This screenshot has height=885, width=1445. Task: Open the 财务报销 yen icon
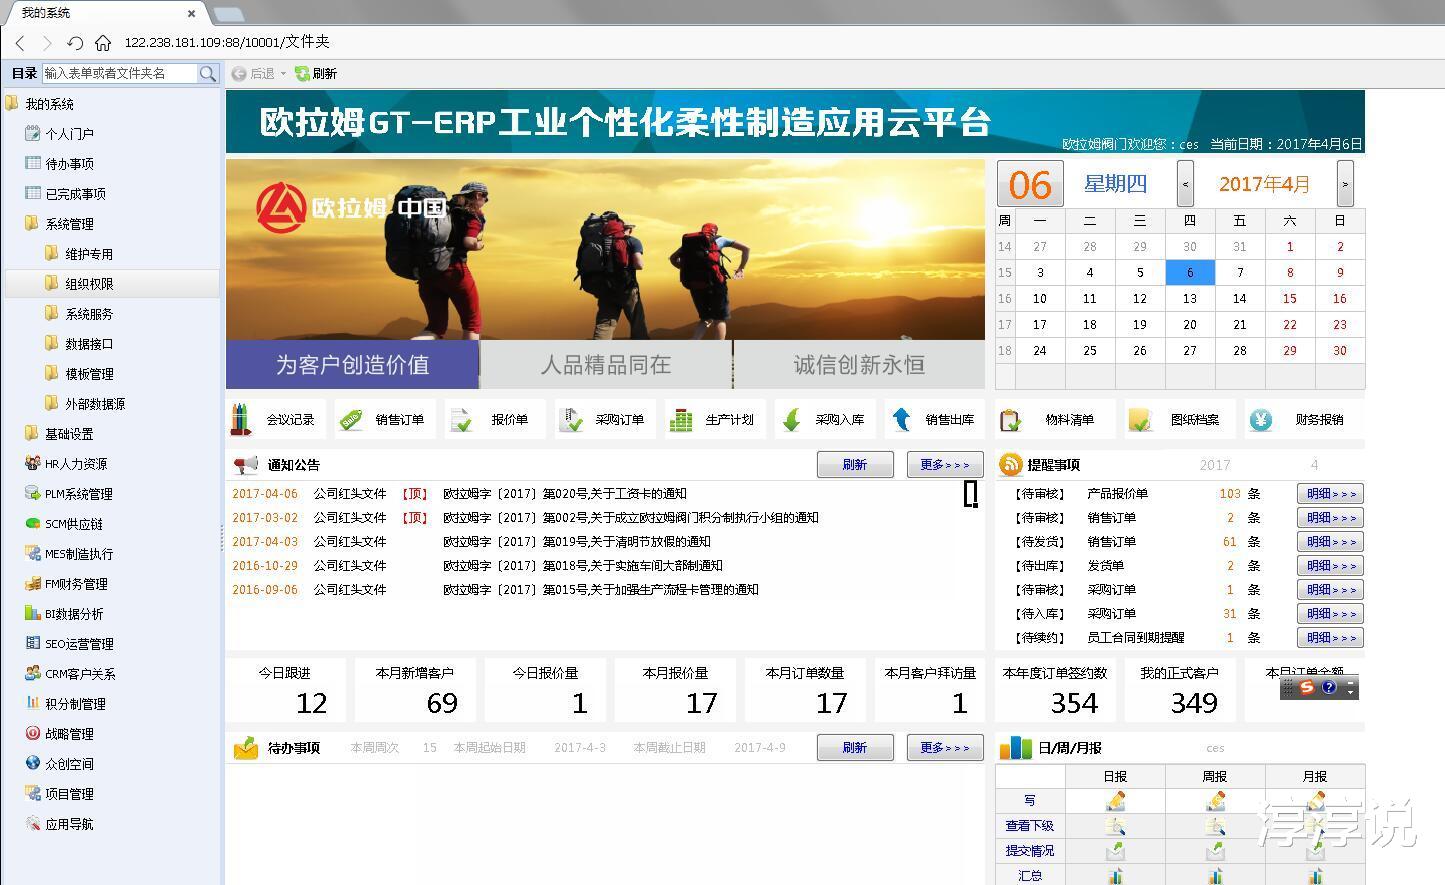[x=1261, y=420]
